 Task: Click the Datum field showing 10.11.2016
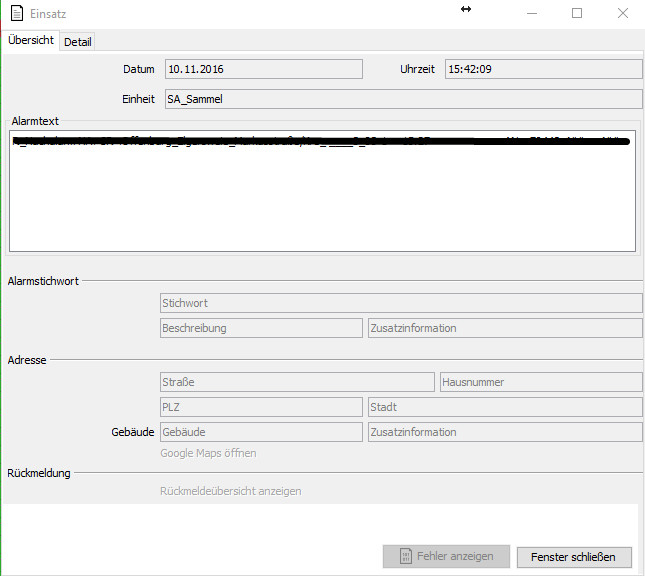point(263,69)
